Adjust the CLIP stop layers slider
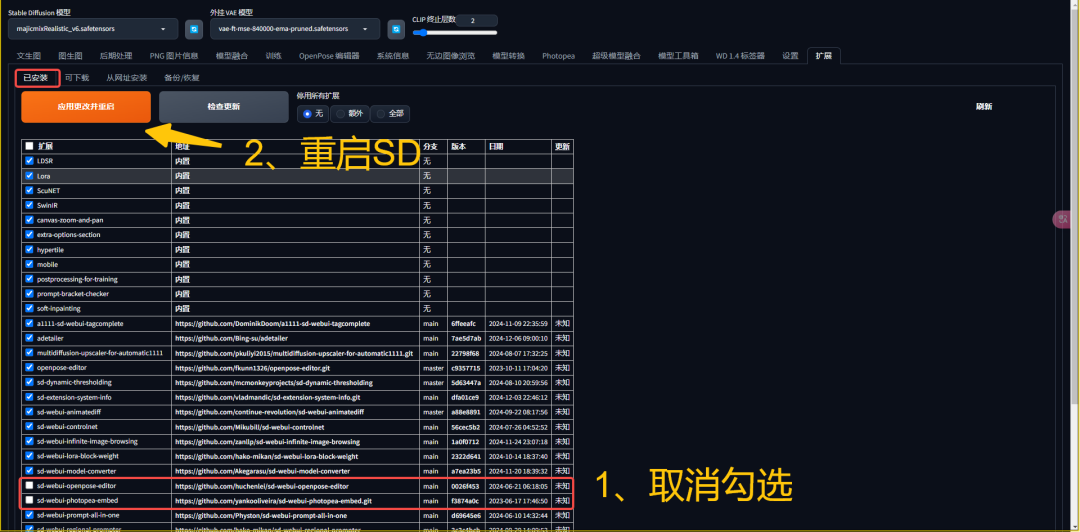 coord(455,33)
